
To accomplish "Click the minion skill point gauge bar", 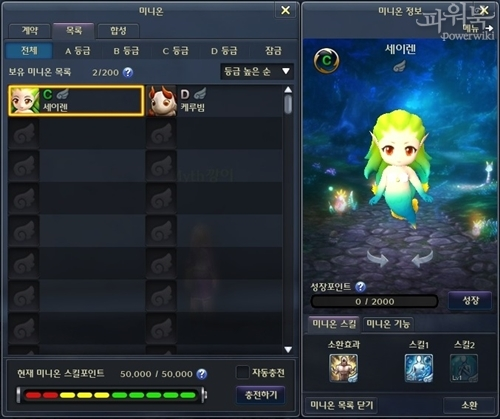I will (x=111, y=395).
